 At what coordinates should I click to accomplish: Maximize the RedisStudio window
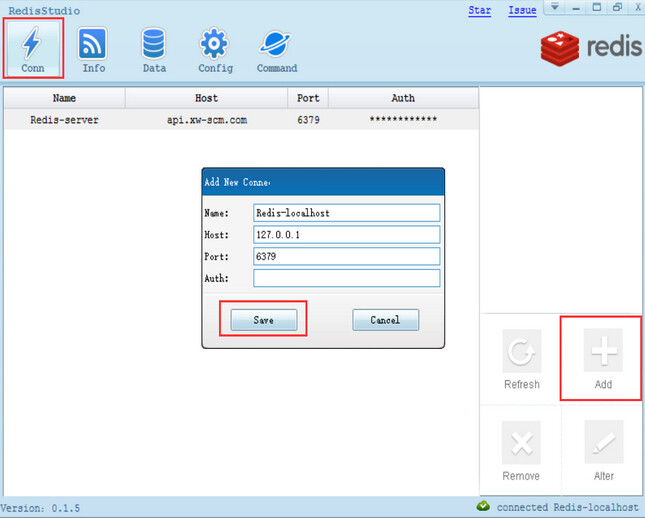596,7
